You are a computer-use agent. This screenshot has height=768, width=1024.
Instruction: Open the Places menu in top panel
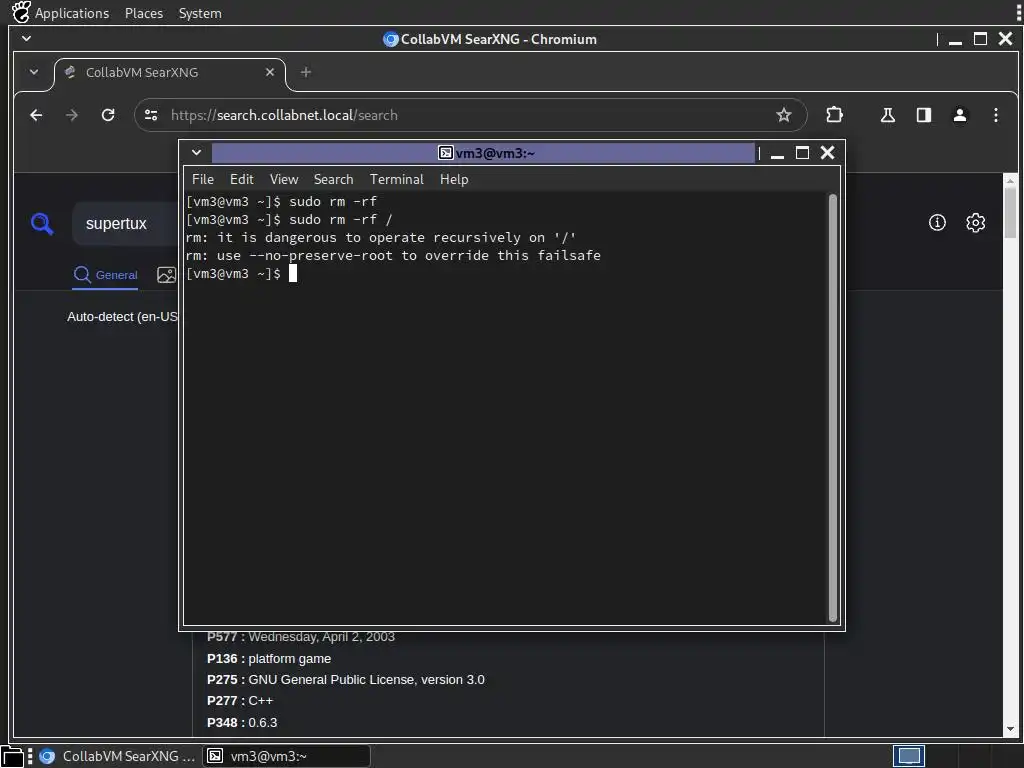(144, 13)
